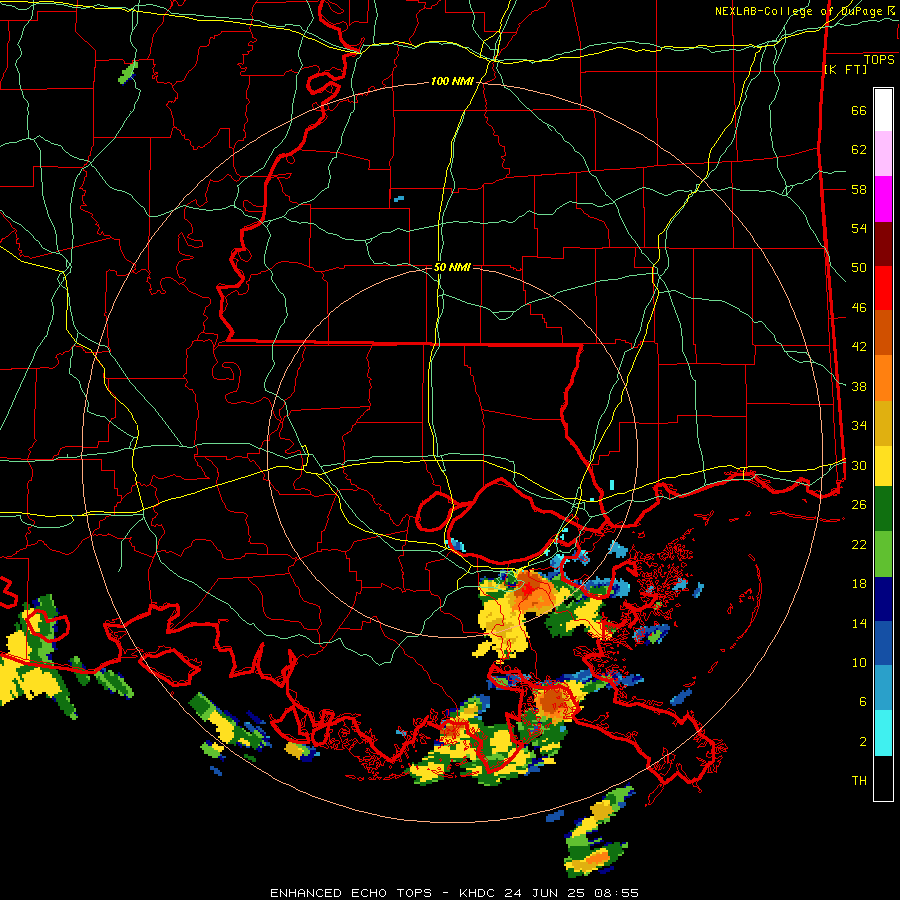Select the navy blue legend swatch

click(883, 599)
